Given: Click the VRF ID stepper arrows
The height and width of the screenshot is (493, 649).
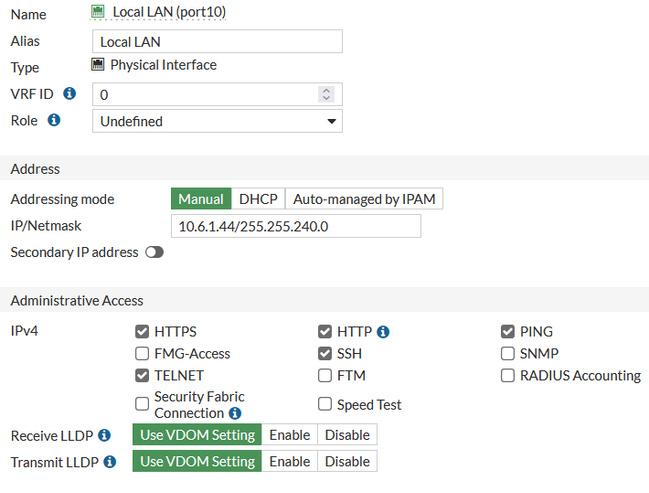Looking at the screenshot, I should [x=325, y=94].
